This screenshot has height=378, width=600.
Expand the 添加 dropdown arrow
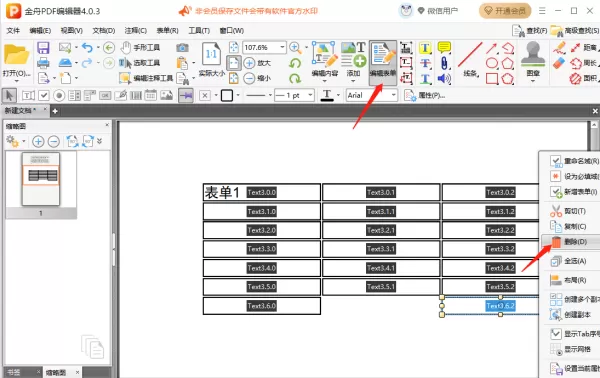pos(353,81)
